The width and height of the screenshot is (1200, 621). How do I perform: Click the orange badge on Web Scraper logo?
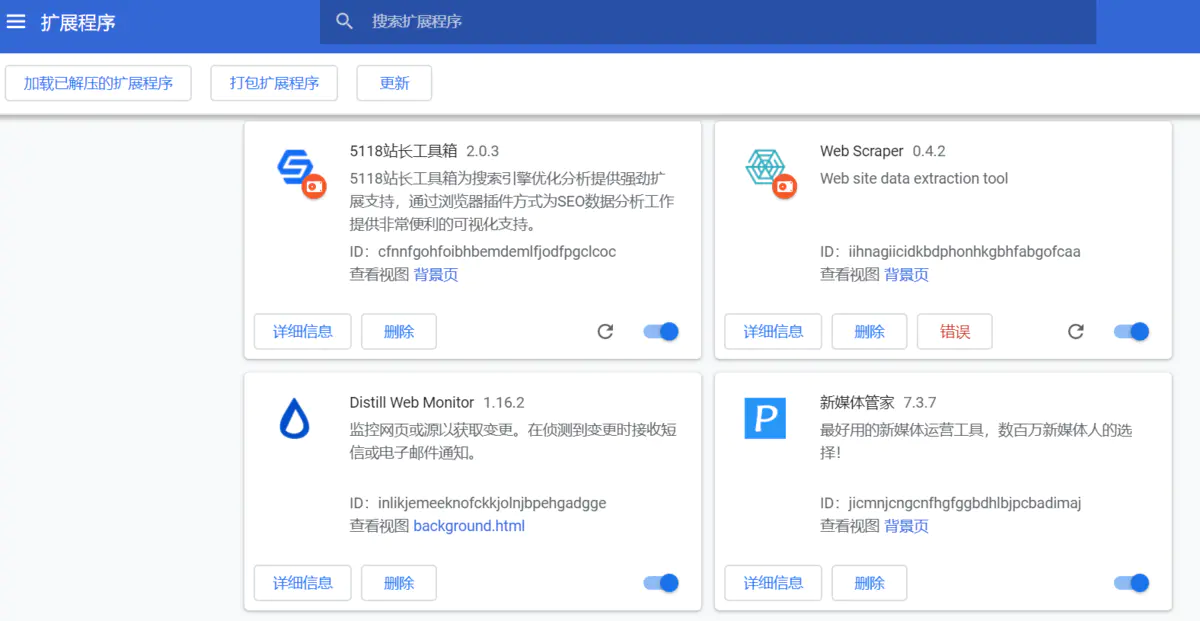(785, 186)
